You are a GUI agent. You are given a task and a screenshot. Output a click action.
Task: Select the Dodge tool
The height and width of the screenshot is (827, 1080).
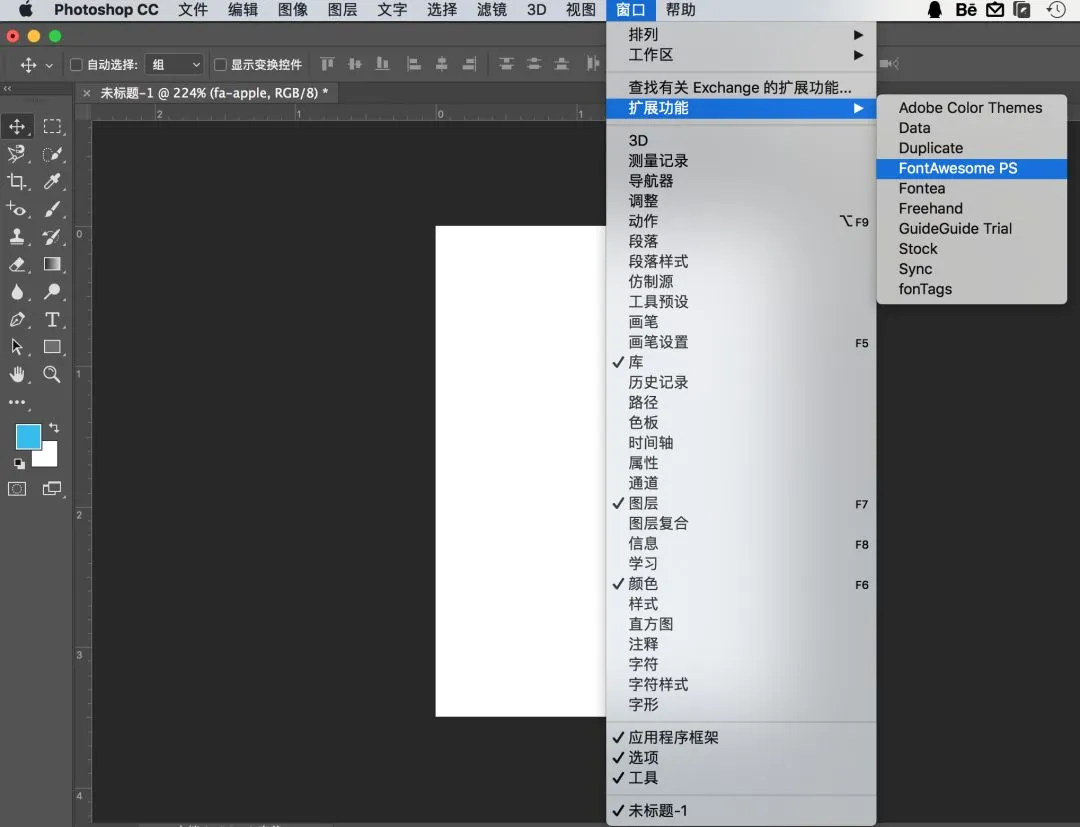coord(52,291)
